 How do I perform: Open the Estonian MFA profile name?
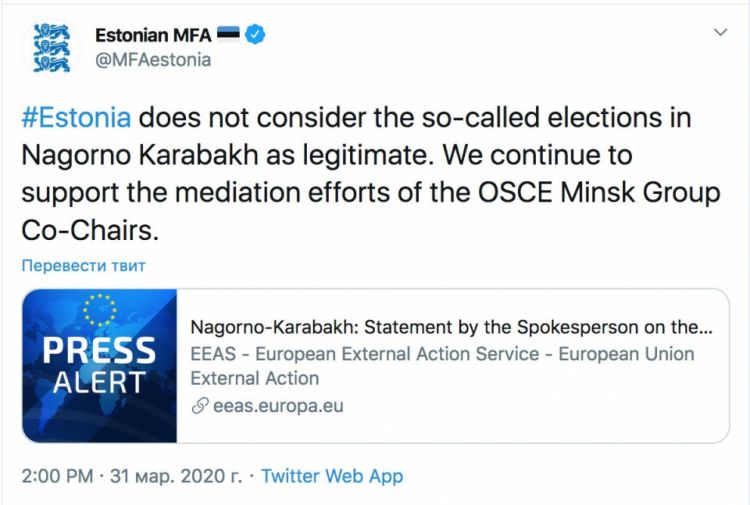(x=153, y=35)
